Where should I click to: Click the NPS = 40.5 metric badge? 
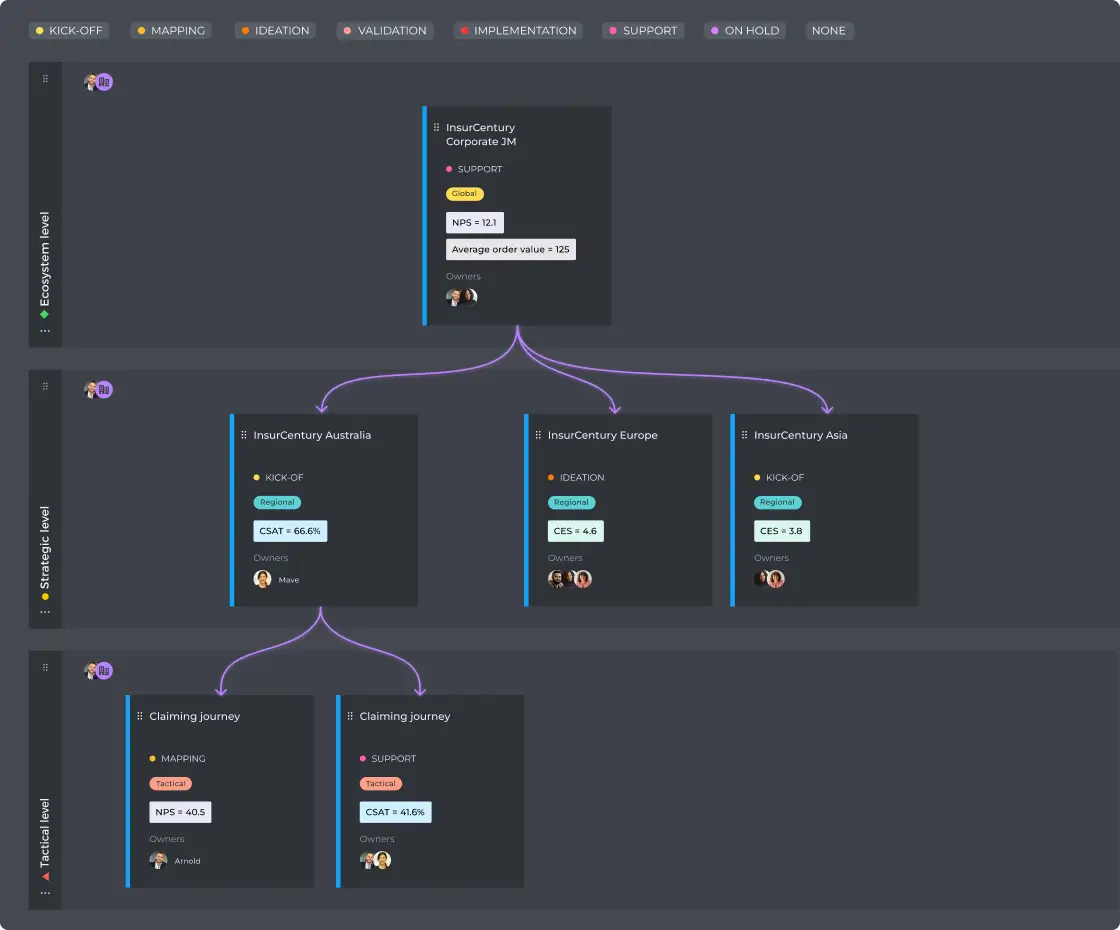[x=180, y=811]
